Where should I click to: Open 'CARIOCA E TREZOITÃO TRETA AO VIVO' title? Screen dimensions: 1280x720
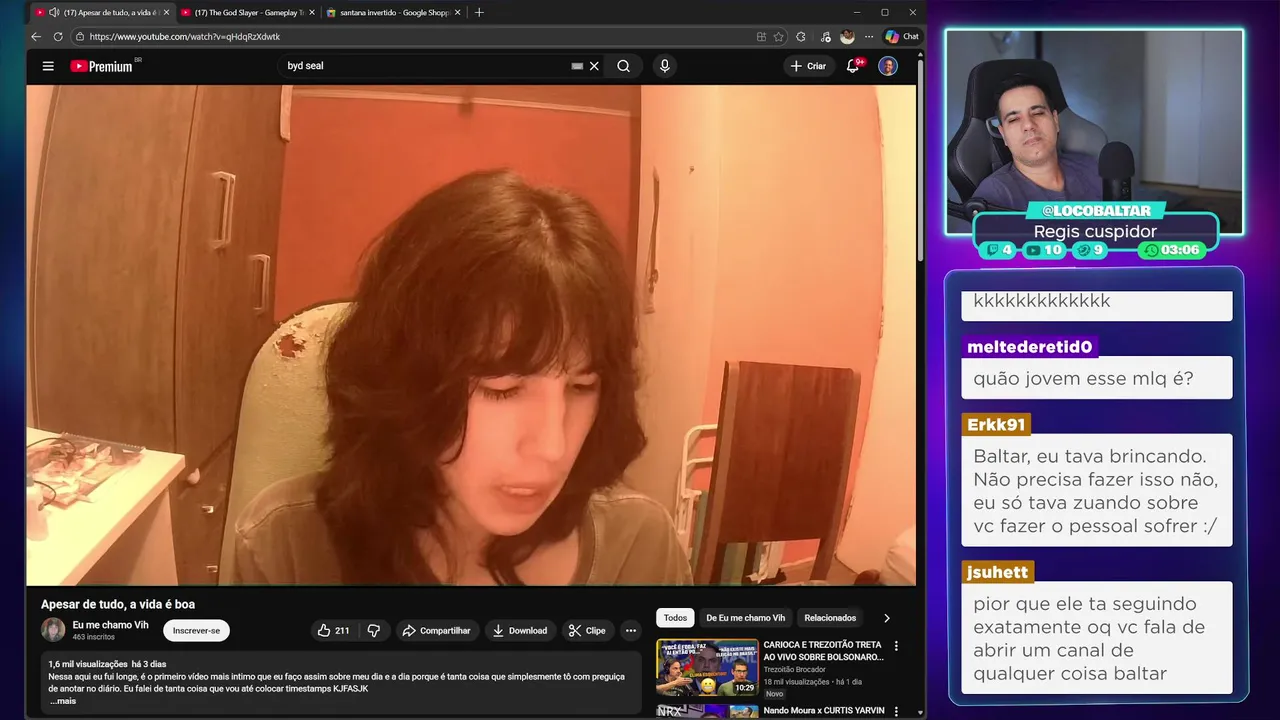point(823,651)
